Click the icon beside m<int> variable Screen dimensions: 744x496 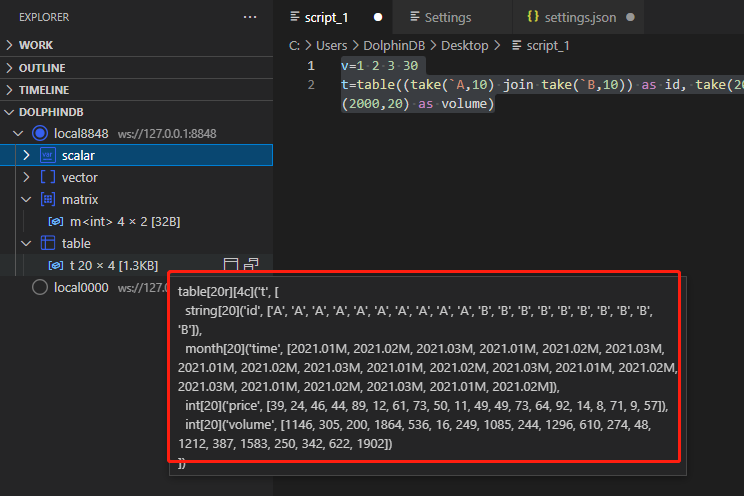pos(56,222)
